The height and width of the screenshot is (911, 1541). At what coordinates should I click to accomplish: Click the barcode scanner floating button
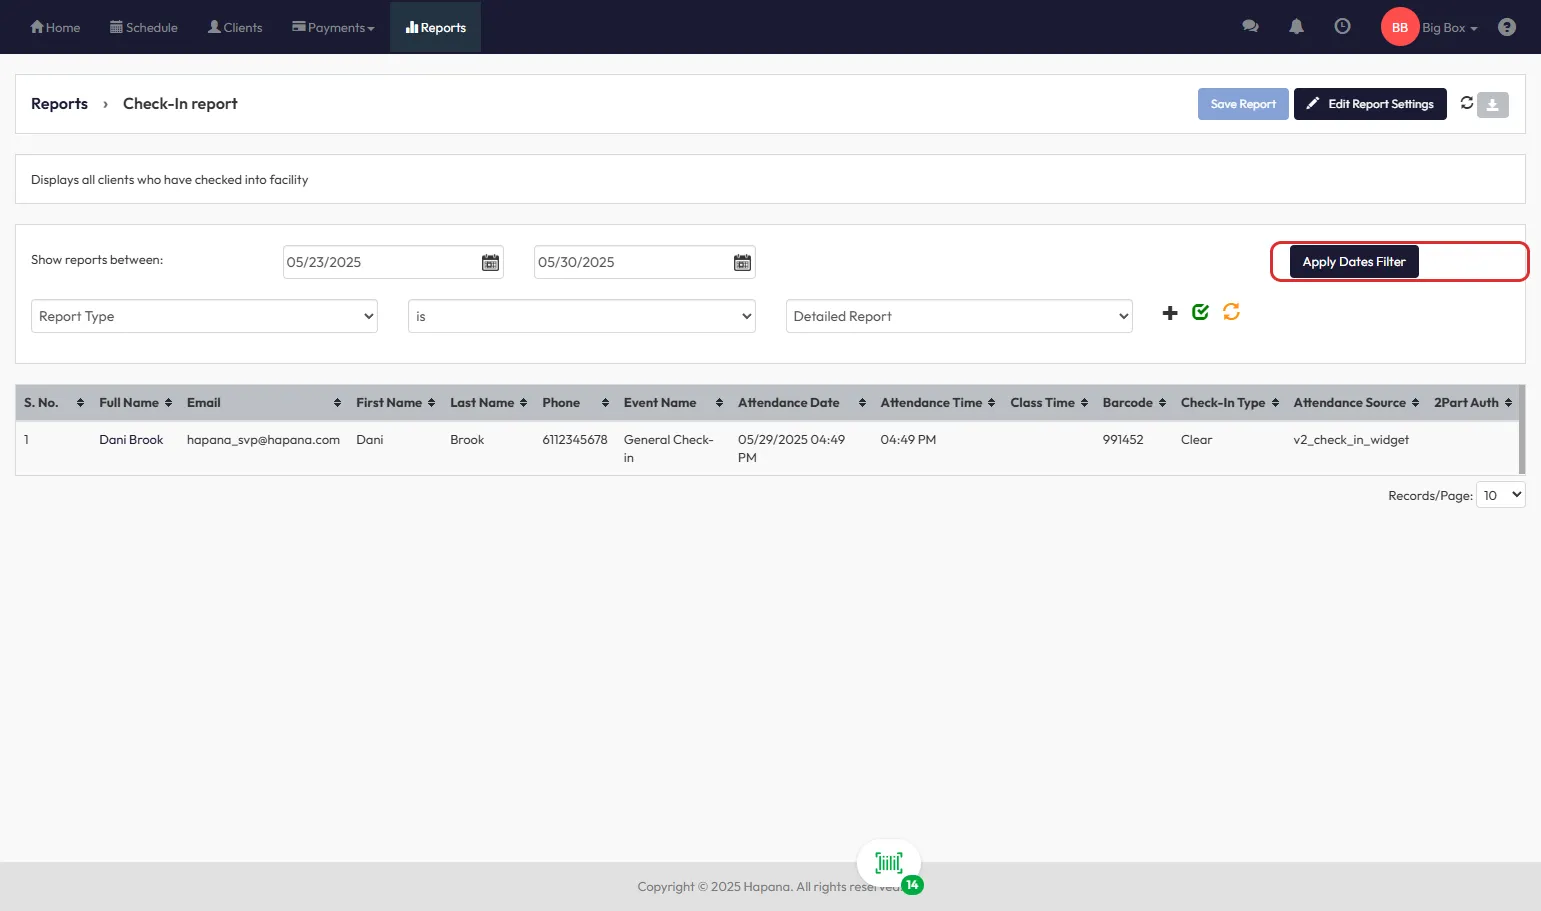tap(889, 863)
